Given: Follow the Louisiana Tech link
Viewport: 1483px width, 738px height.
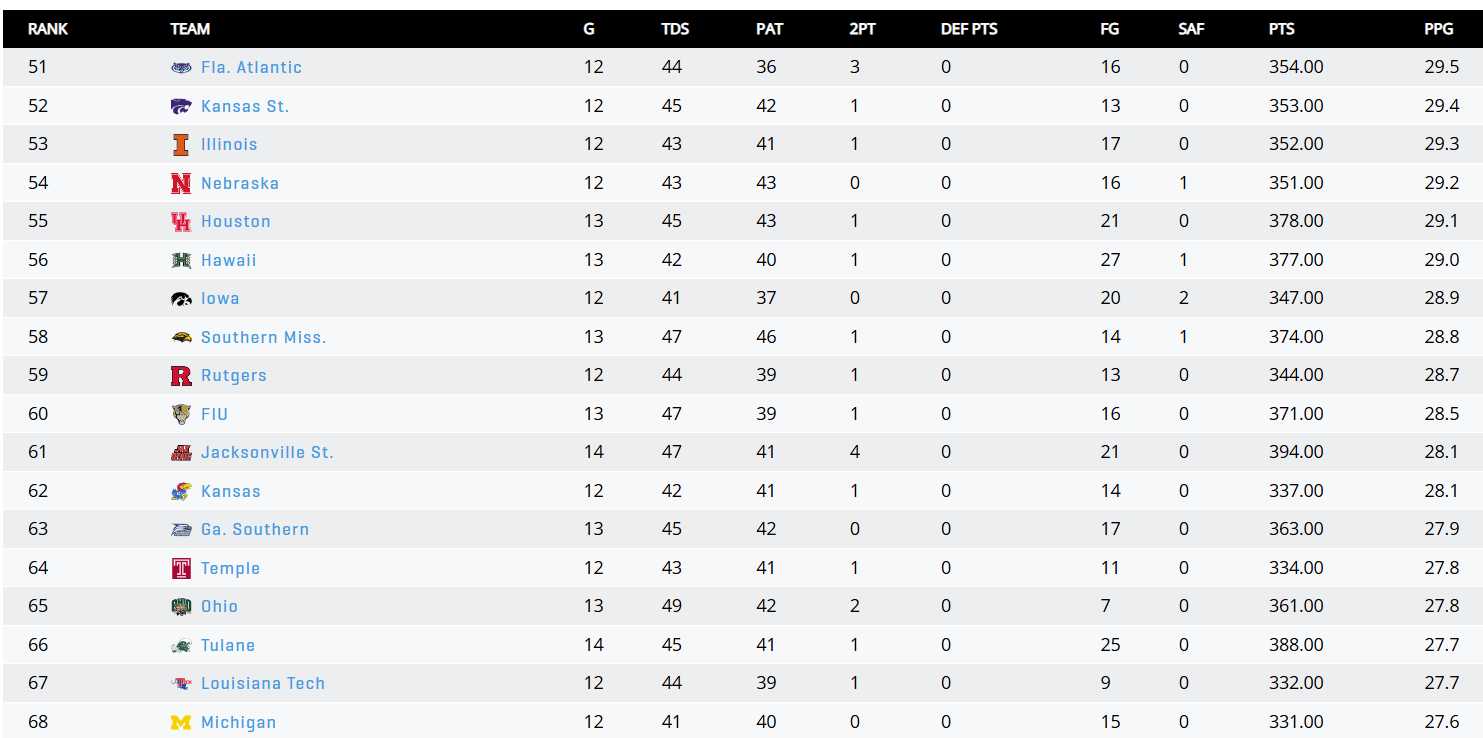Looking at the screenshot, I should click(262, 683).
